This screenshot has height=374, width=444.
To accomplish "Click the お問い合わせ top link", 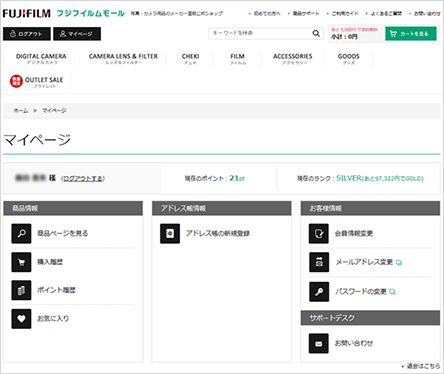I will click(427, 14).
